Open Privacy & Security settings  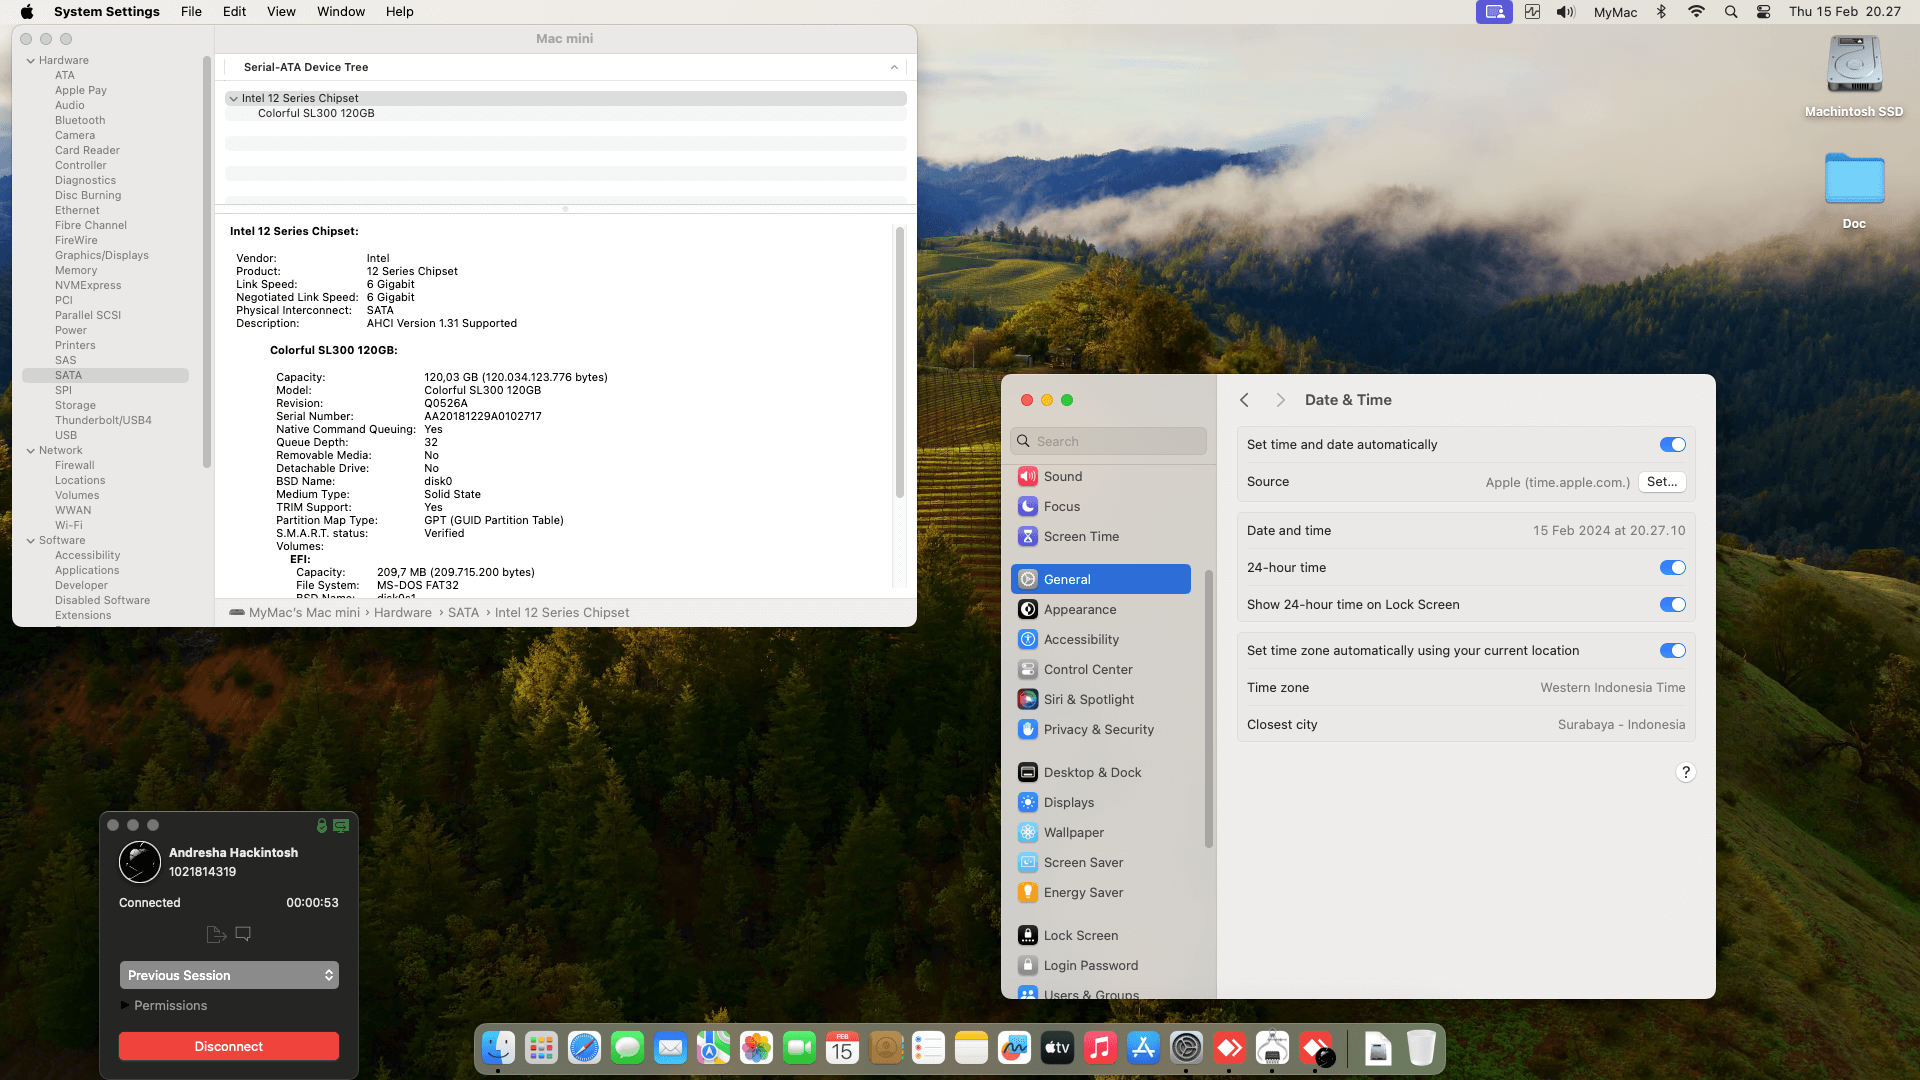(1100, 730)
